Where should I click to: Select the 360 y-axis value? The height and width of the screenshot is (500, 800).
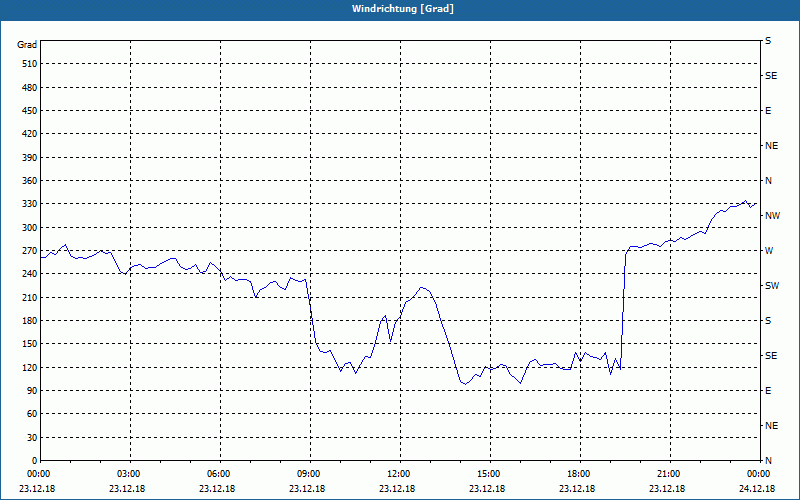coord(30,181)
